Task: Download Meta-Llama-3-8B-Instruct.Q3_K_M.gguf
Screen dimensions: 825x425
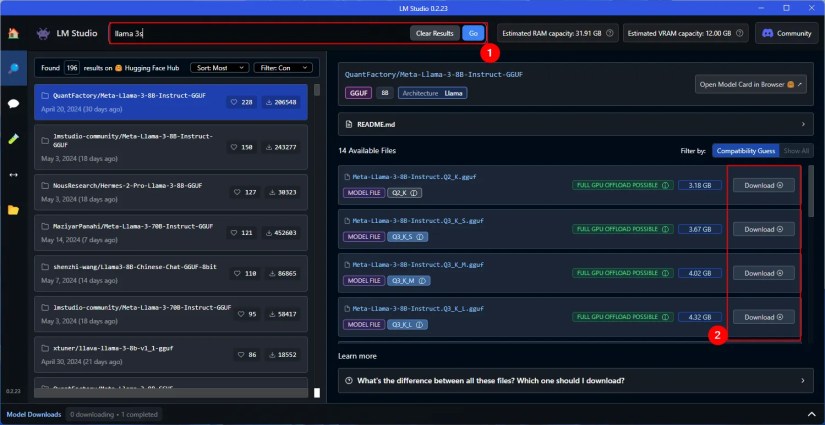Action: click(763, 273)
